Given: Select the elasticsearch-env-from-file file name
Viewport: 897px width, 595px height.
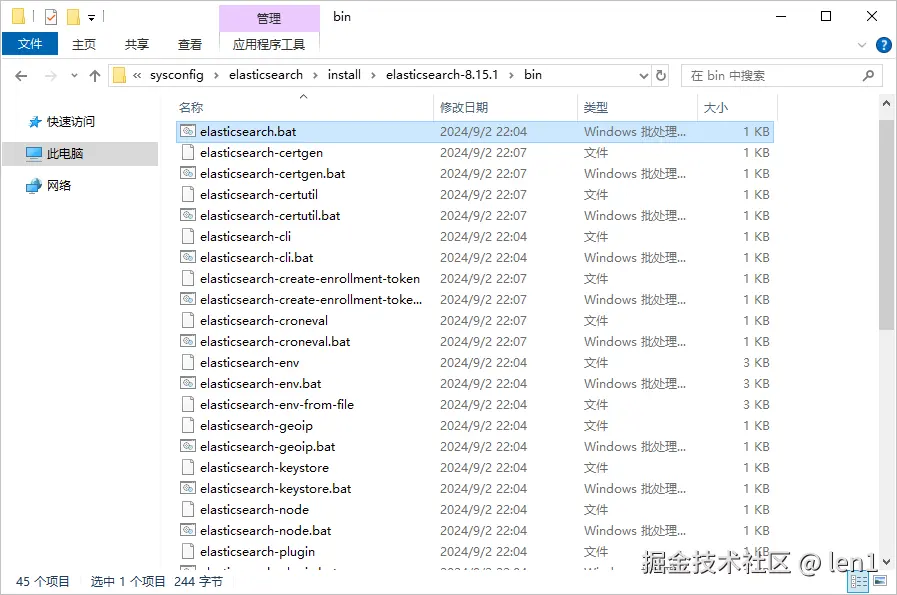Looking at the screenshot, I should tap(277, 404).
